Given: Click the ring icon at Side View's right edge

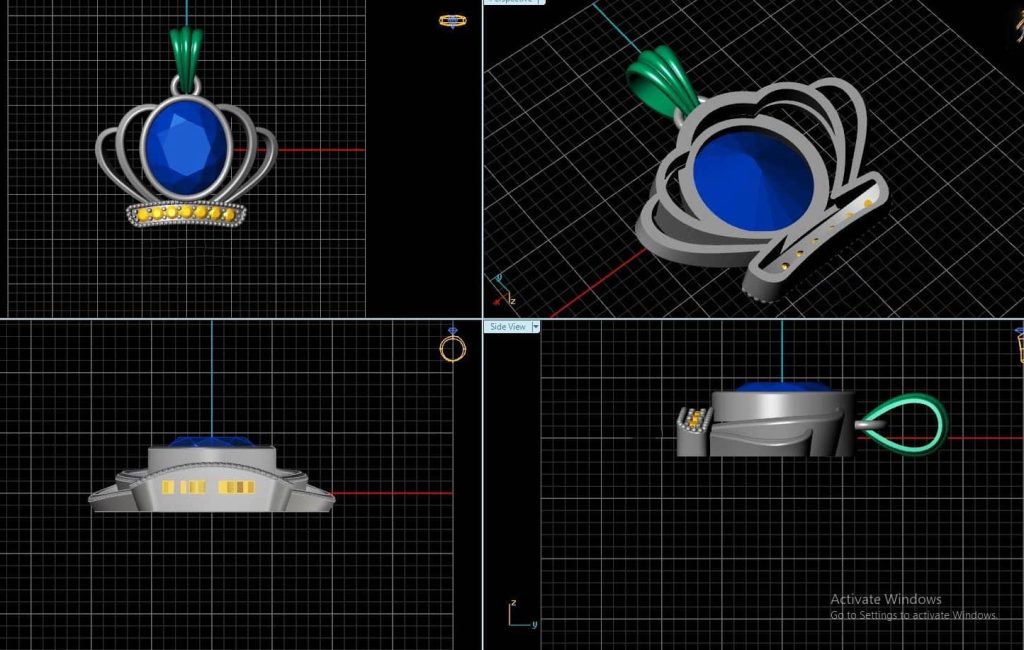Looking at the screenshot, I should pyautogui.click(x=1019, y=345).
